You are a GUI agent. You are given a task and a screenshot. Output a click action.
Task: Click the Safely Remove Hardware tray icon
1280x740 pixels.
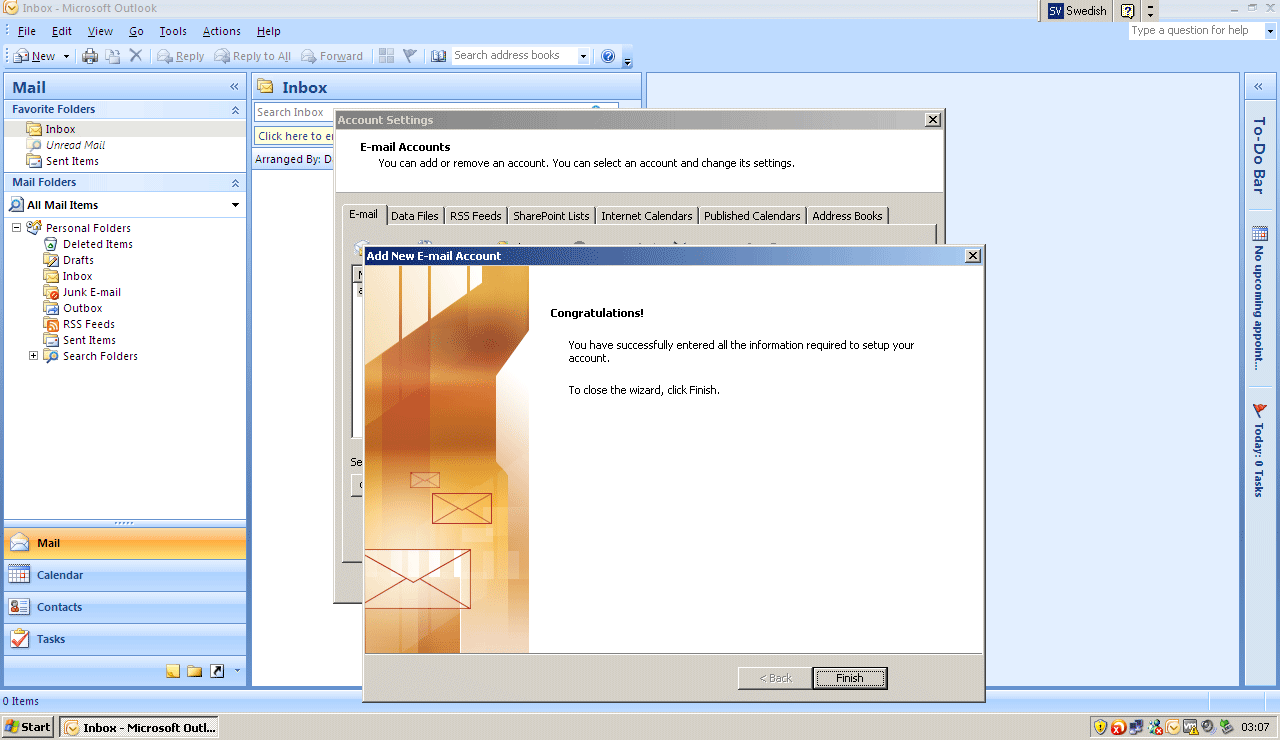pos(1226,727)
